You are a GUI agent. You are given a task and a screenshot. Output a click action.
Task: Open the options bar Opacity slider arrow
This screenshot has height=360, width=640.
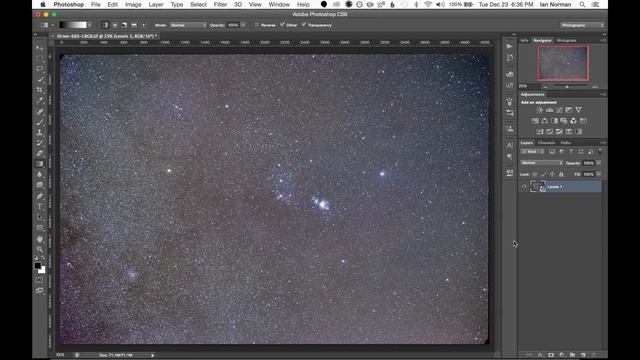[243, 25]
